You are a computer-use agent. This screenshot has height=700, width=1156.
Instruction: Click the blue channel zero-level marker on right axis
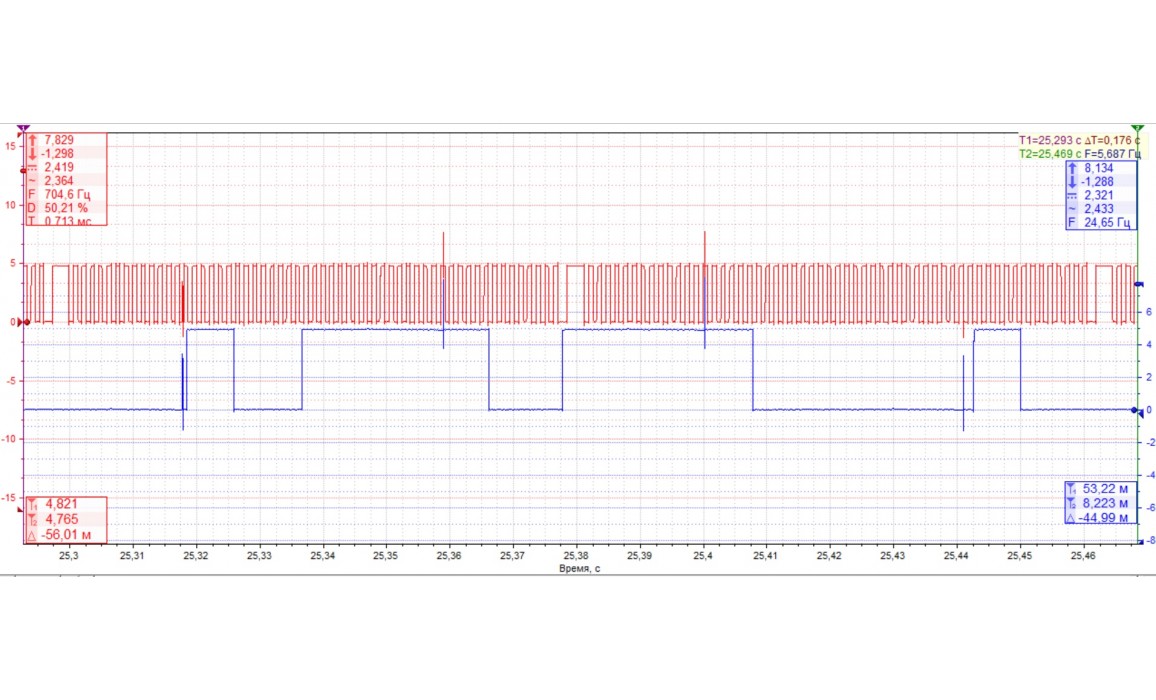(x=1135, y=410)
